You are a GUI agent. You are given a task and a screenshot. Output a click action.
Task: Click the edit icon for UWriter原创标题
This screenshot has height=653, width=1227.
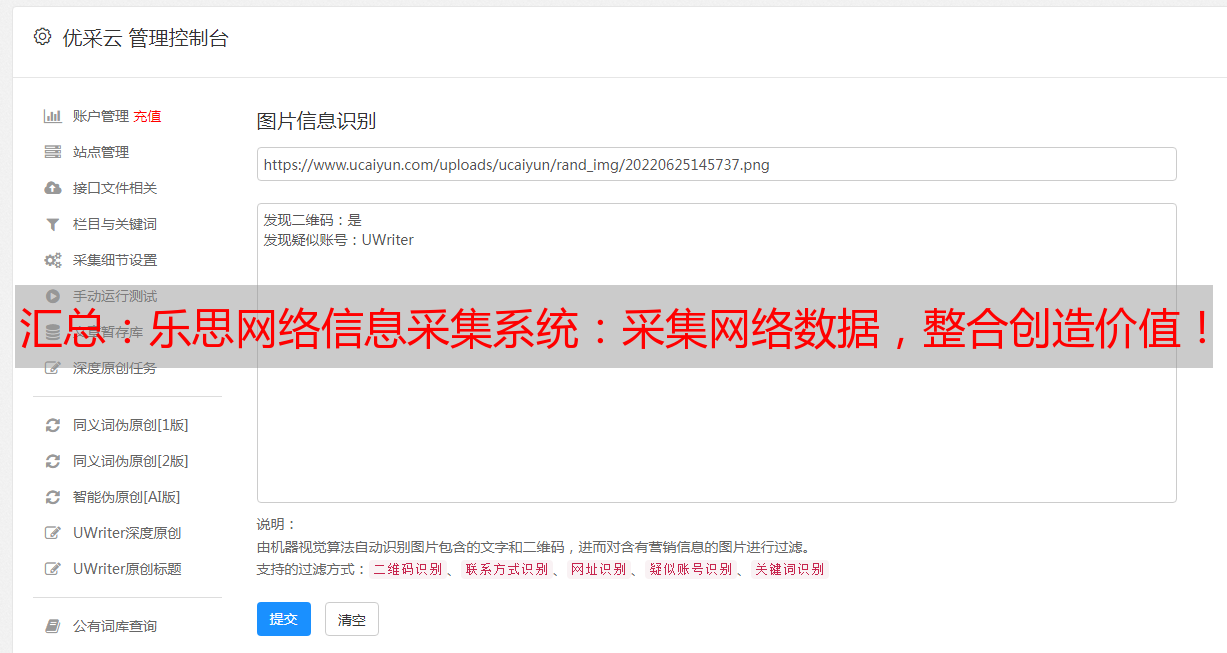53,569
